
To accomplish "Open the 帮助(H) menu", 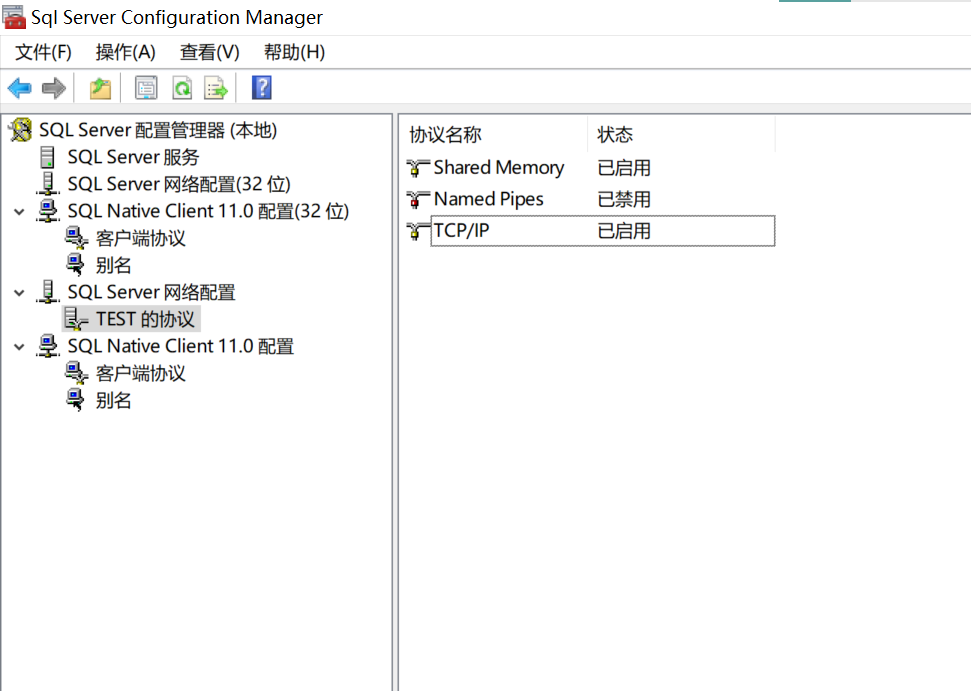I will click(293, 52).
